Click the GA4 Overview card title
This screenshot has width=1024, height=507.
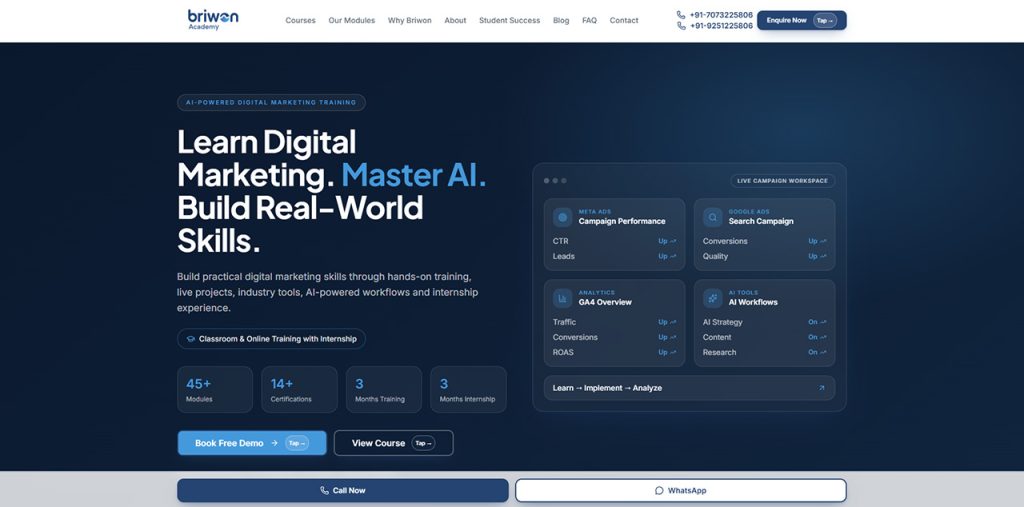pyautogui.click(x=605, y=303)
